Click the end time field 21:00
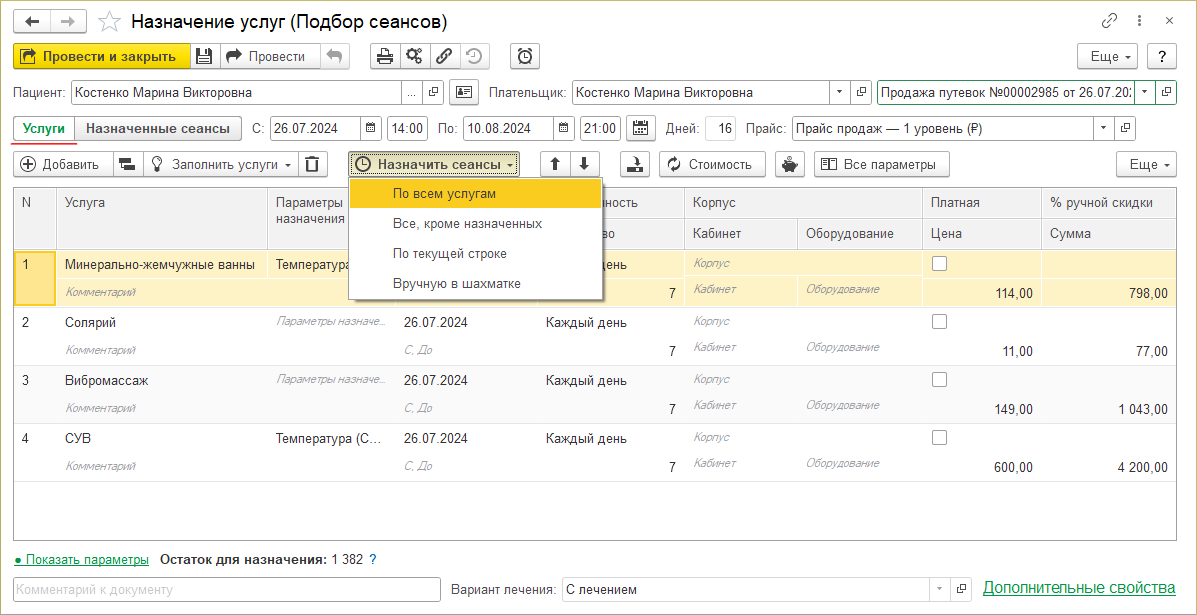Image resolution: width=1197 pixels, height=615 pixels. [x=601, y=128]
